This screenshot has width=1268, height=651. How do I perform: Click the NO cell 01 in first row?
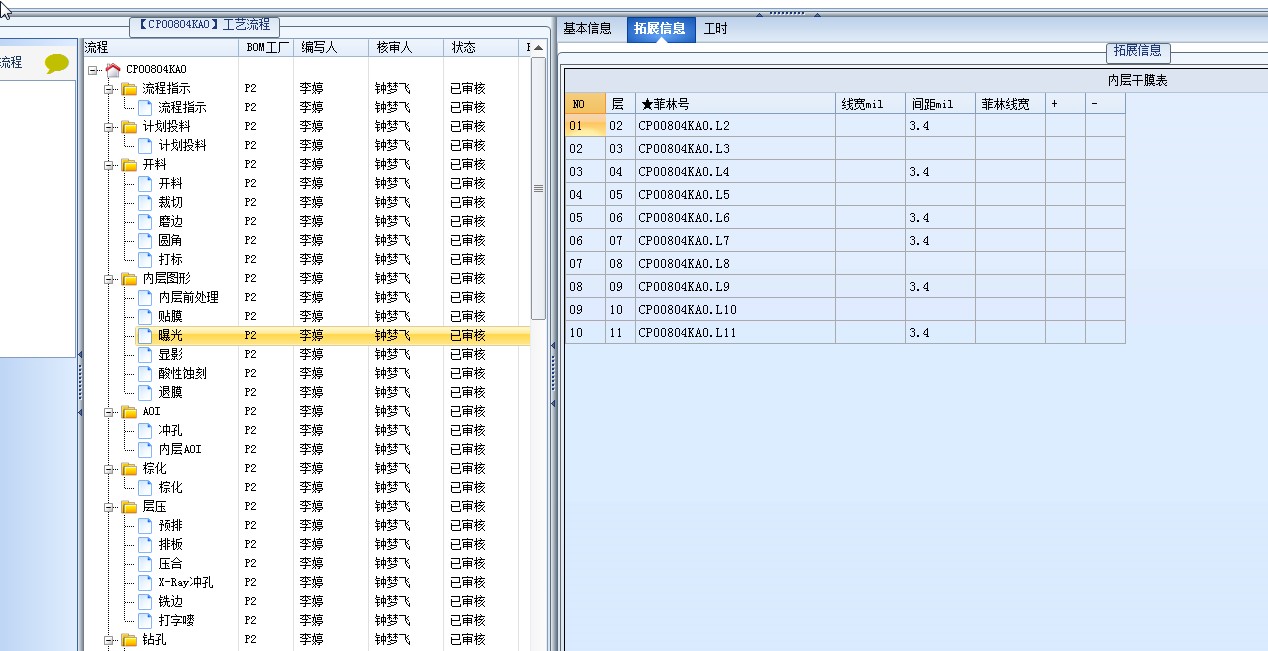click(x=585, y=126)
